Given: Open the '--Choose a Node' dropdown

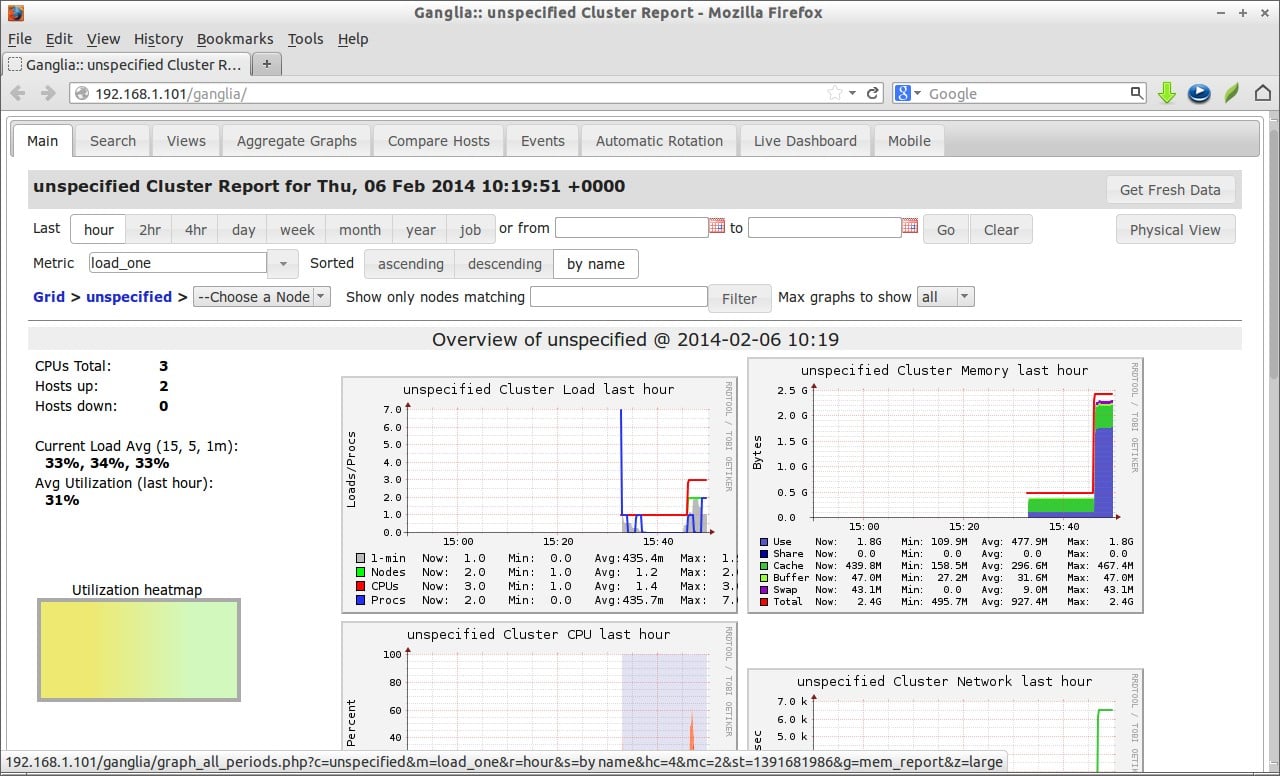Looking at the screenshot, I should (261, 297).
